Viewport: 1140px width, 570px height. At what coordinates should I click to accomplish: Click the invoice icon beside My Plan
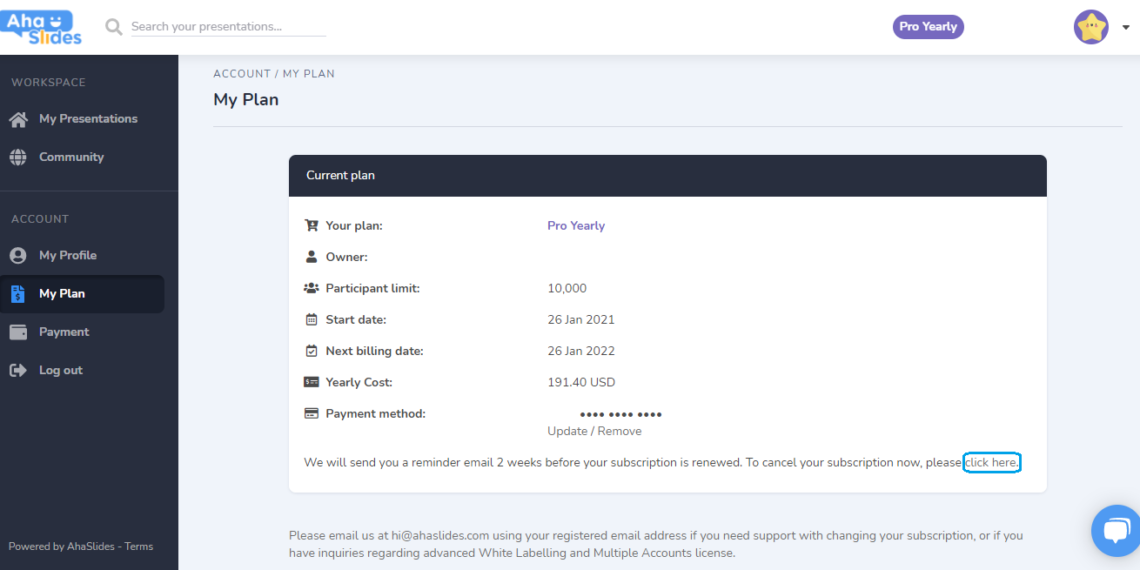coord(18,294)
